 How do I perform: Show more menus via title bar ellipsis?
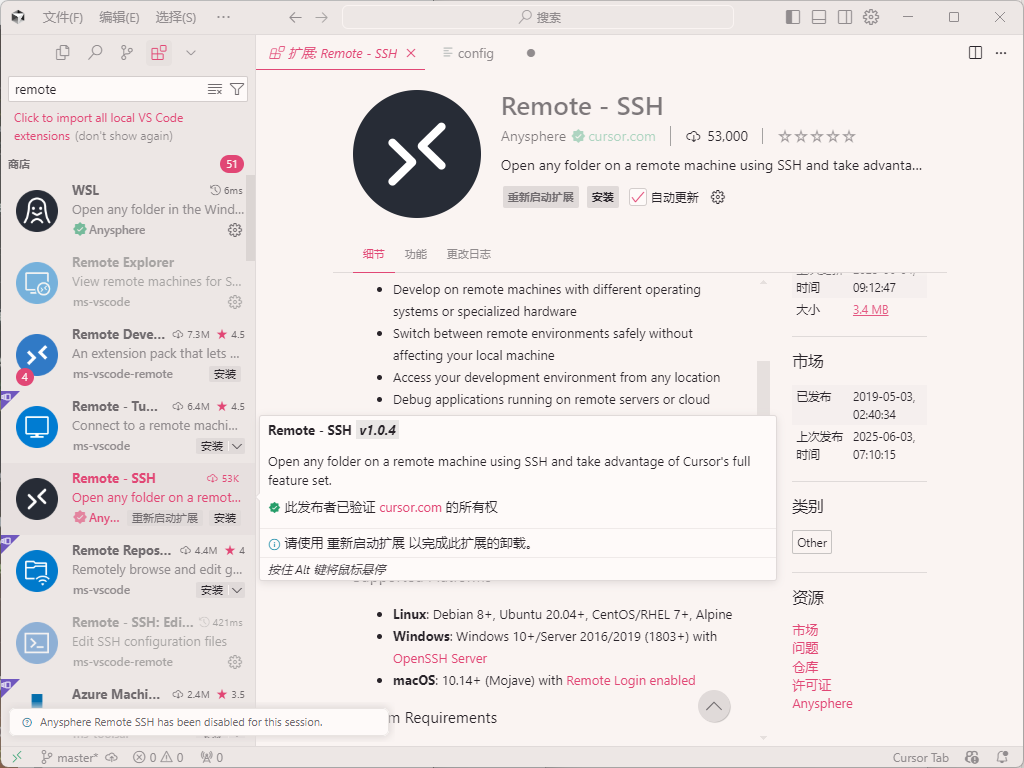tap(223, 17)
